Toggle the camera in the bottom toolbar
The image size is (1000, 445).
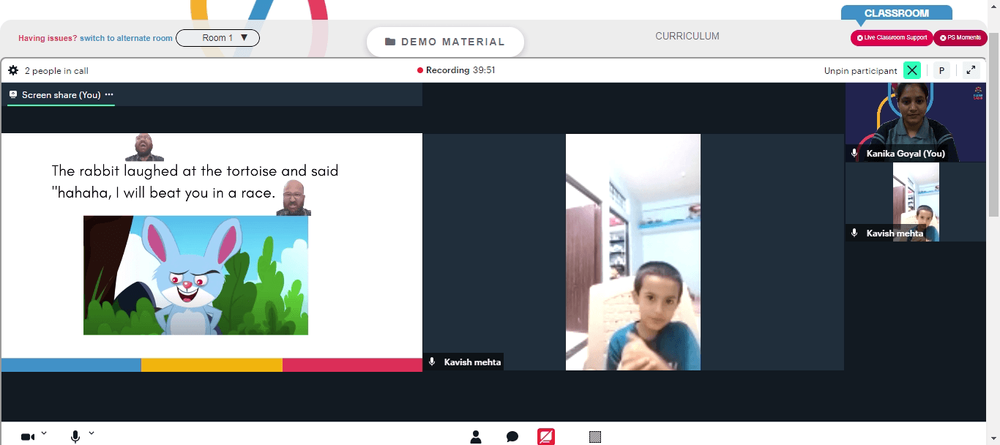(27, 437)
